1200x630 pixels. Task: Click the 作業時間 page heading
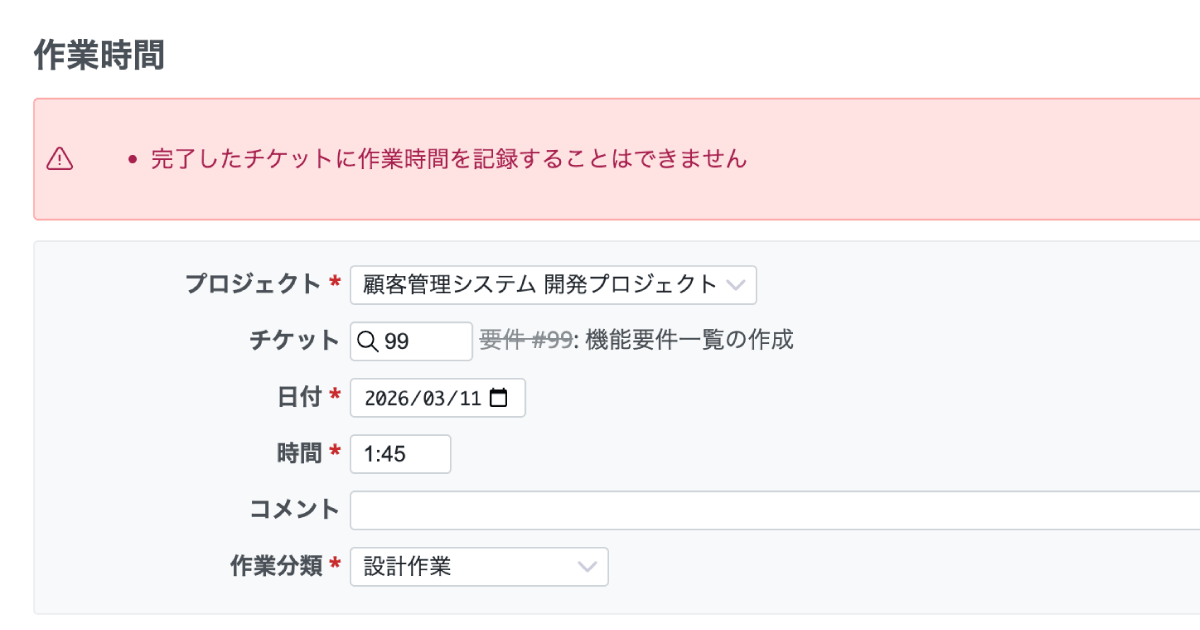point(99,56)
